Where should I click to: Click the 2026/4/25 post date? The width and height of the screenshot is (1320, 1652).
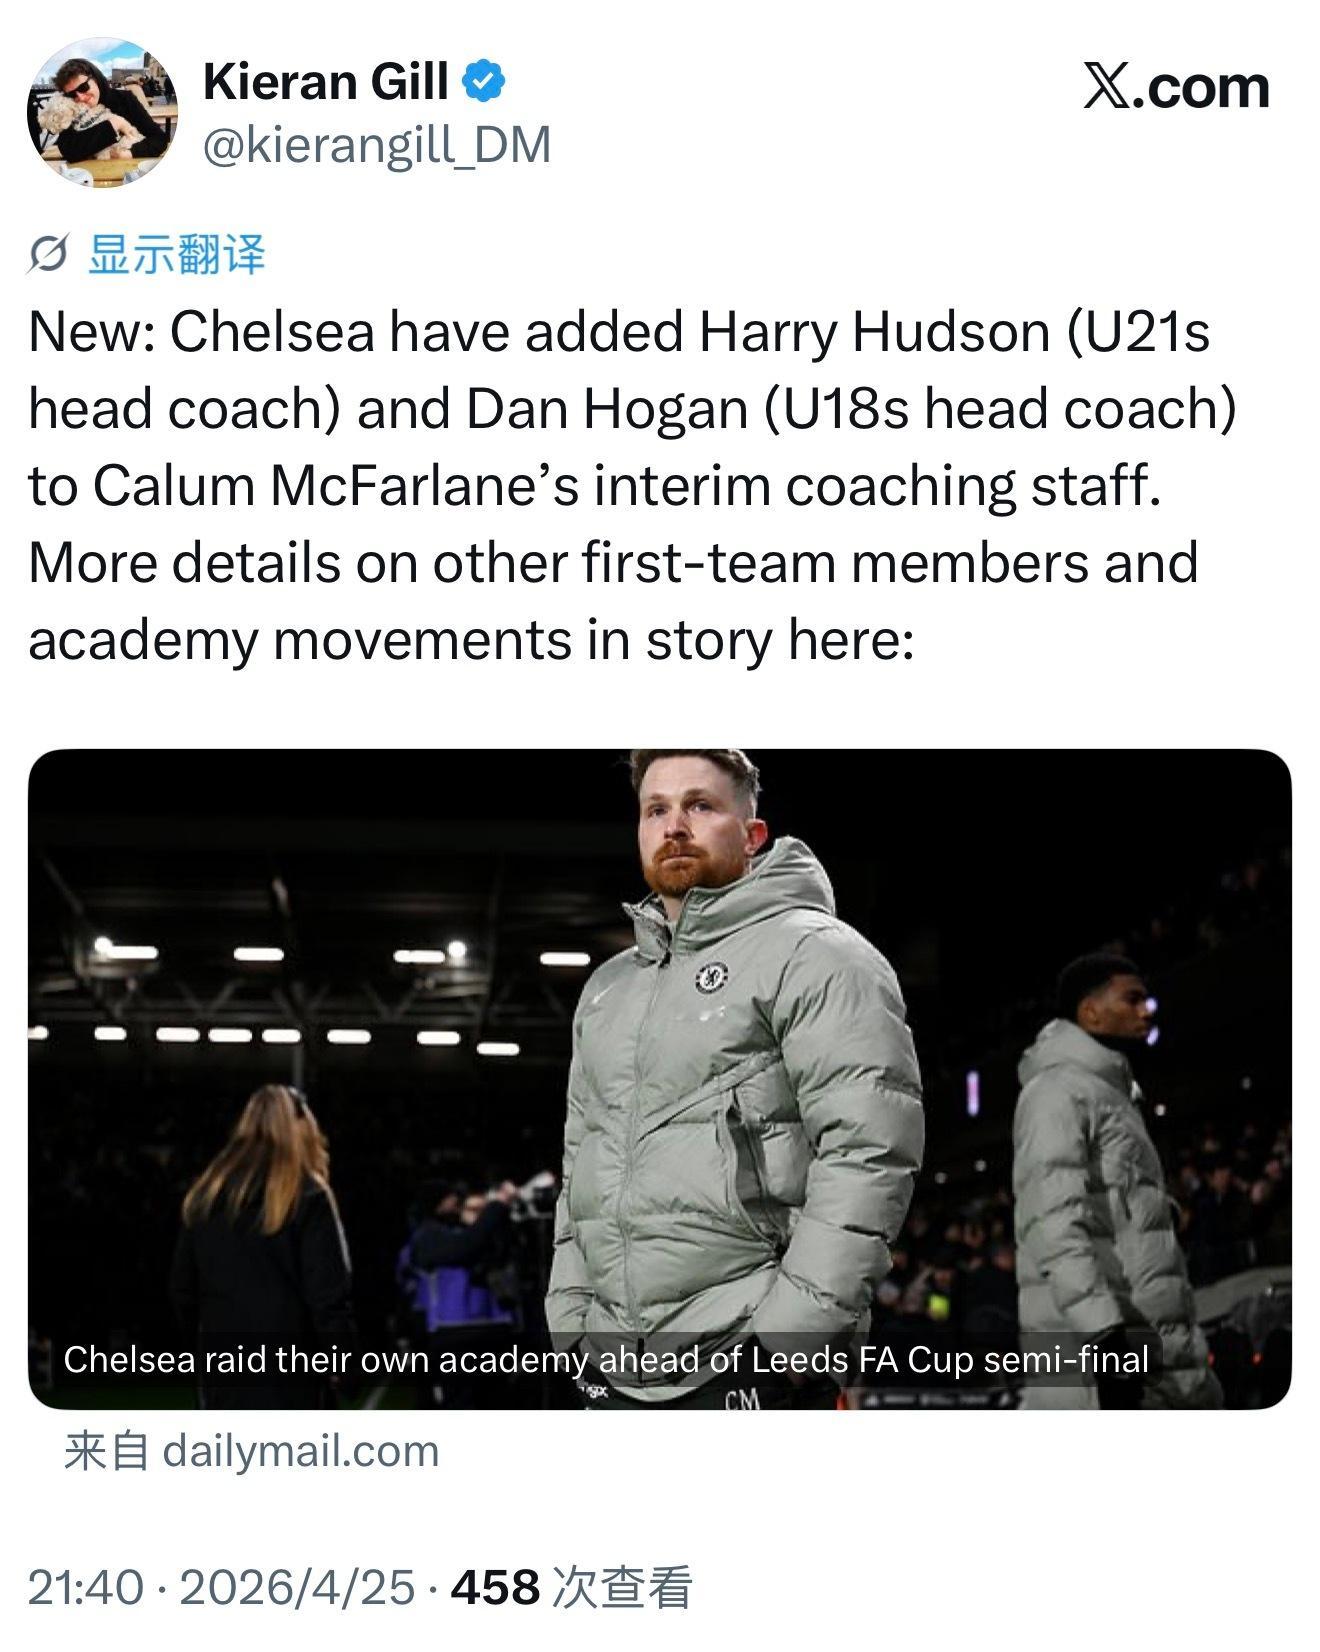pyautogui.click(x=296, y=1587)
